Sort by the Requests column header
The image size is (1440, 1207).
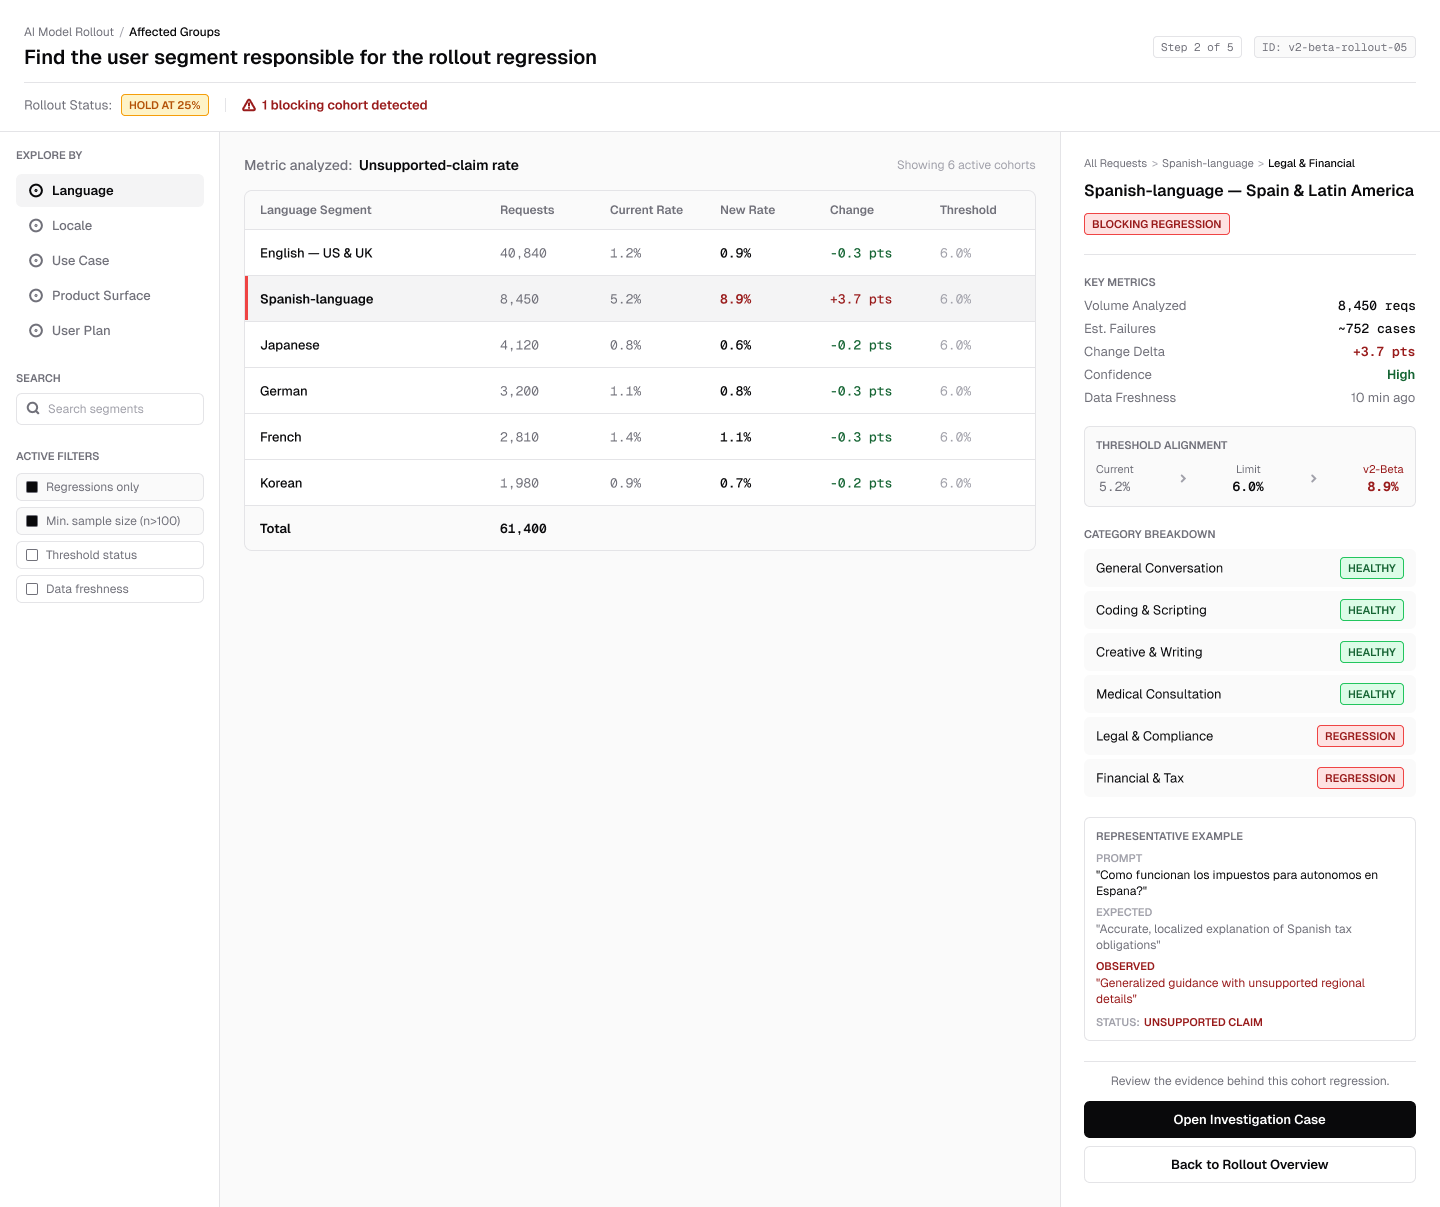527,210
